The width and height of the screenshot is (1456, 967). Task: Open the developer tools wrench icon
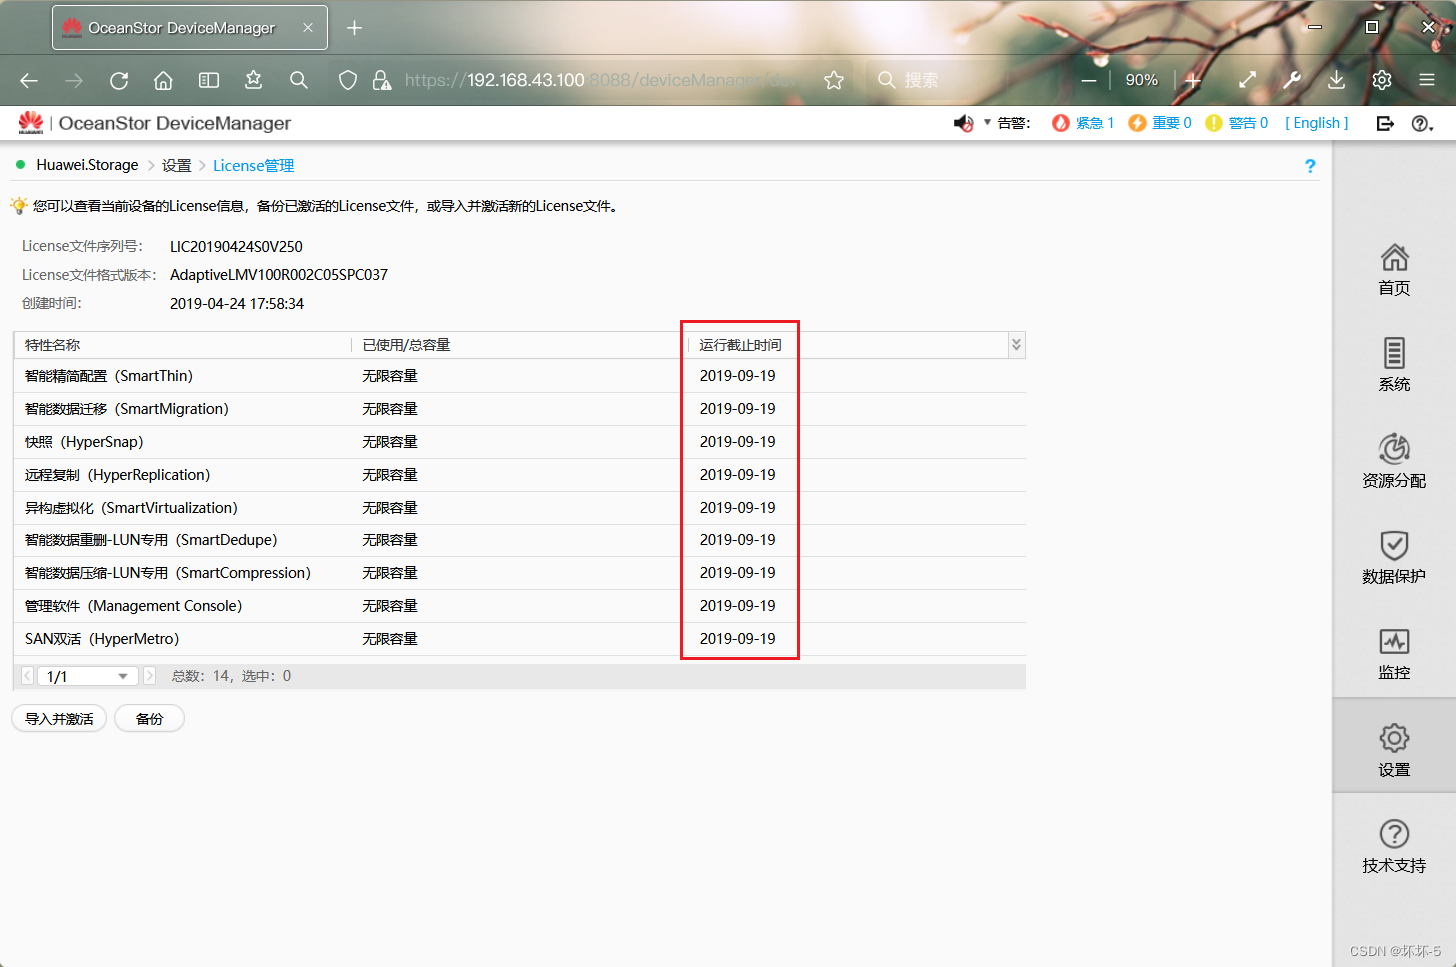click(x=1292, y=80)
